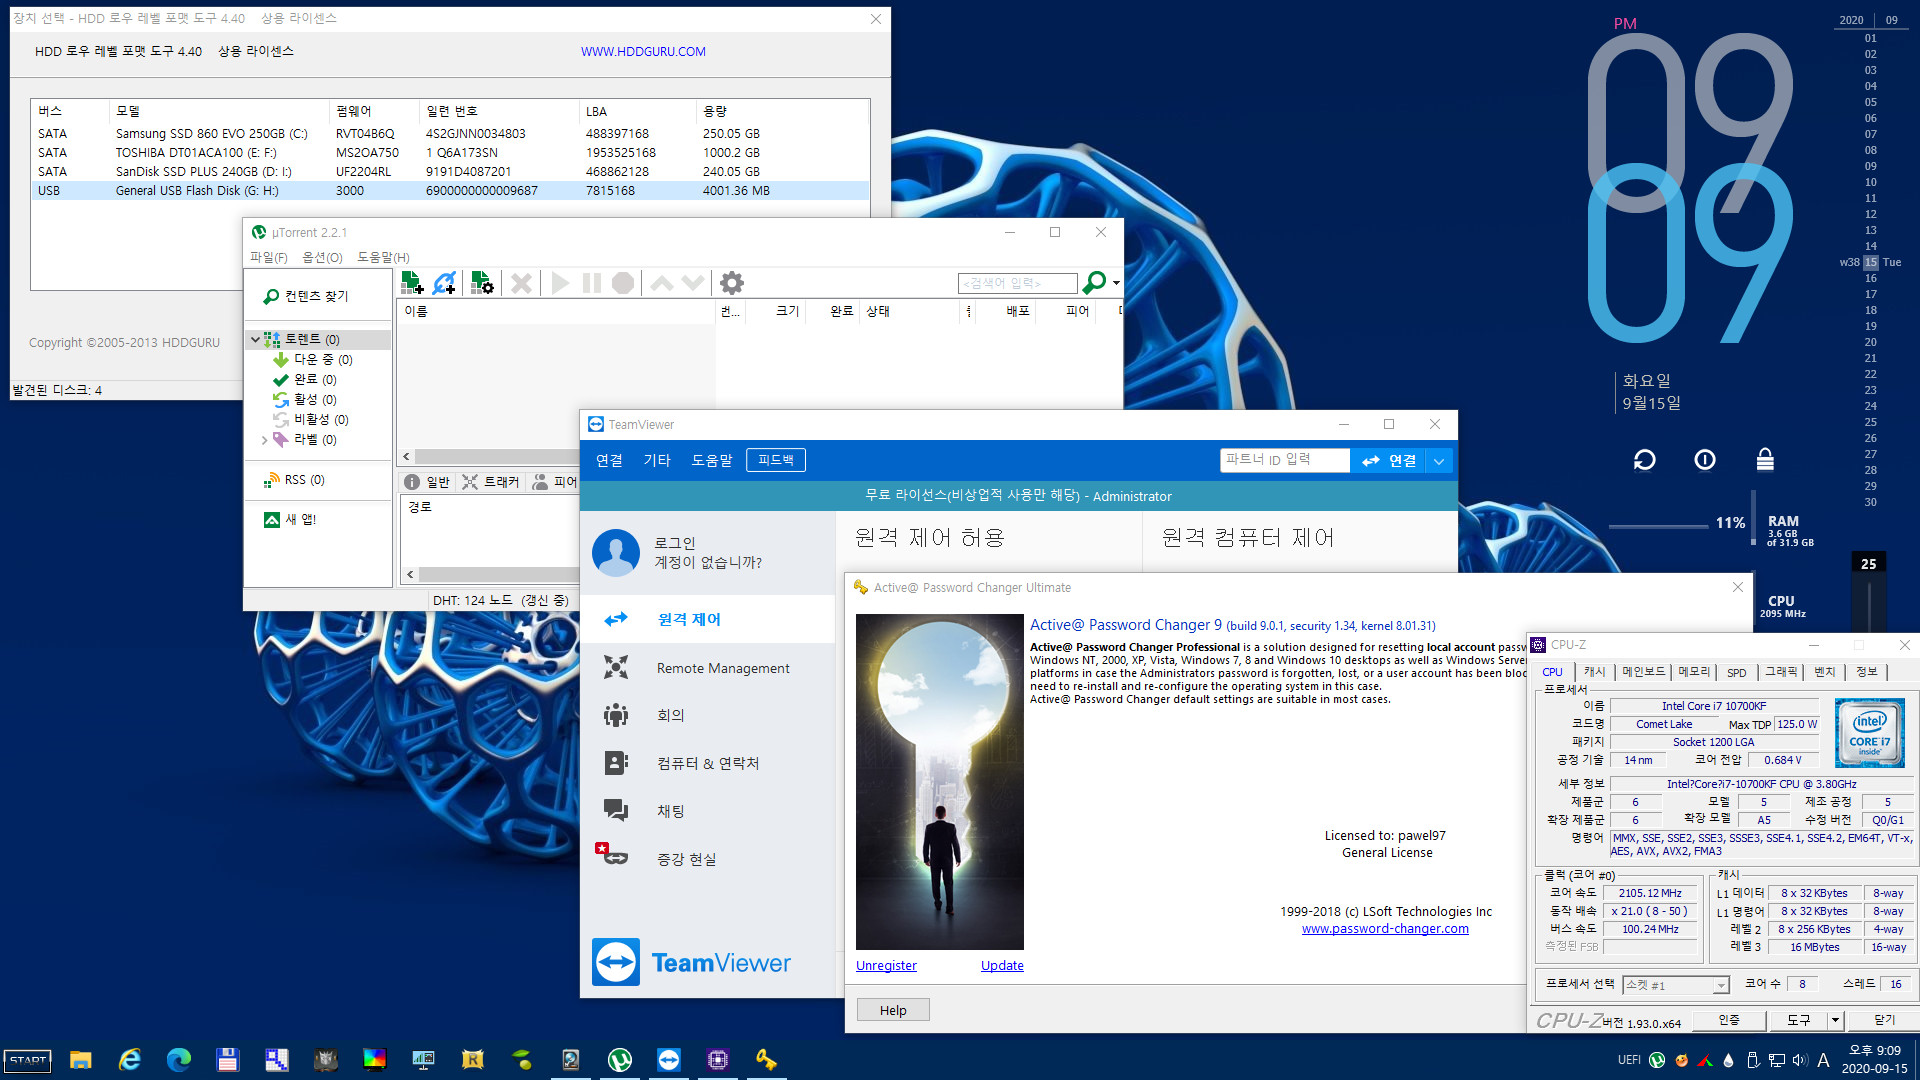Click the move up queue arrow icon
1920x1080 pixels.
pyautogui.click(x=661, y=283)
